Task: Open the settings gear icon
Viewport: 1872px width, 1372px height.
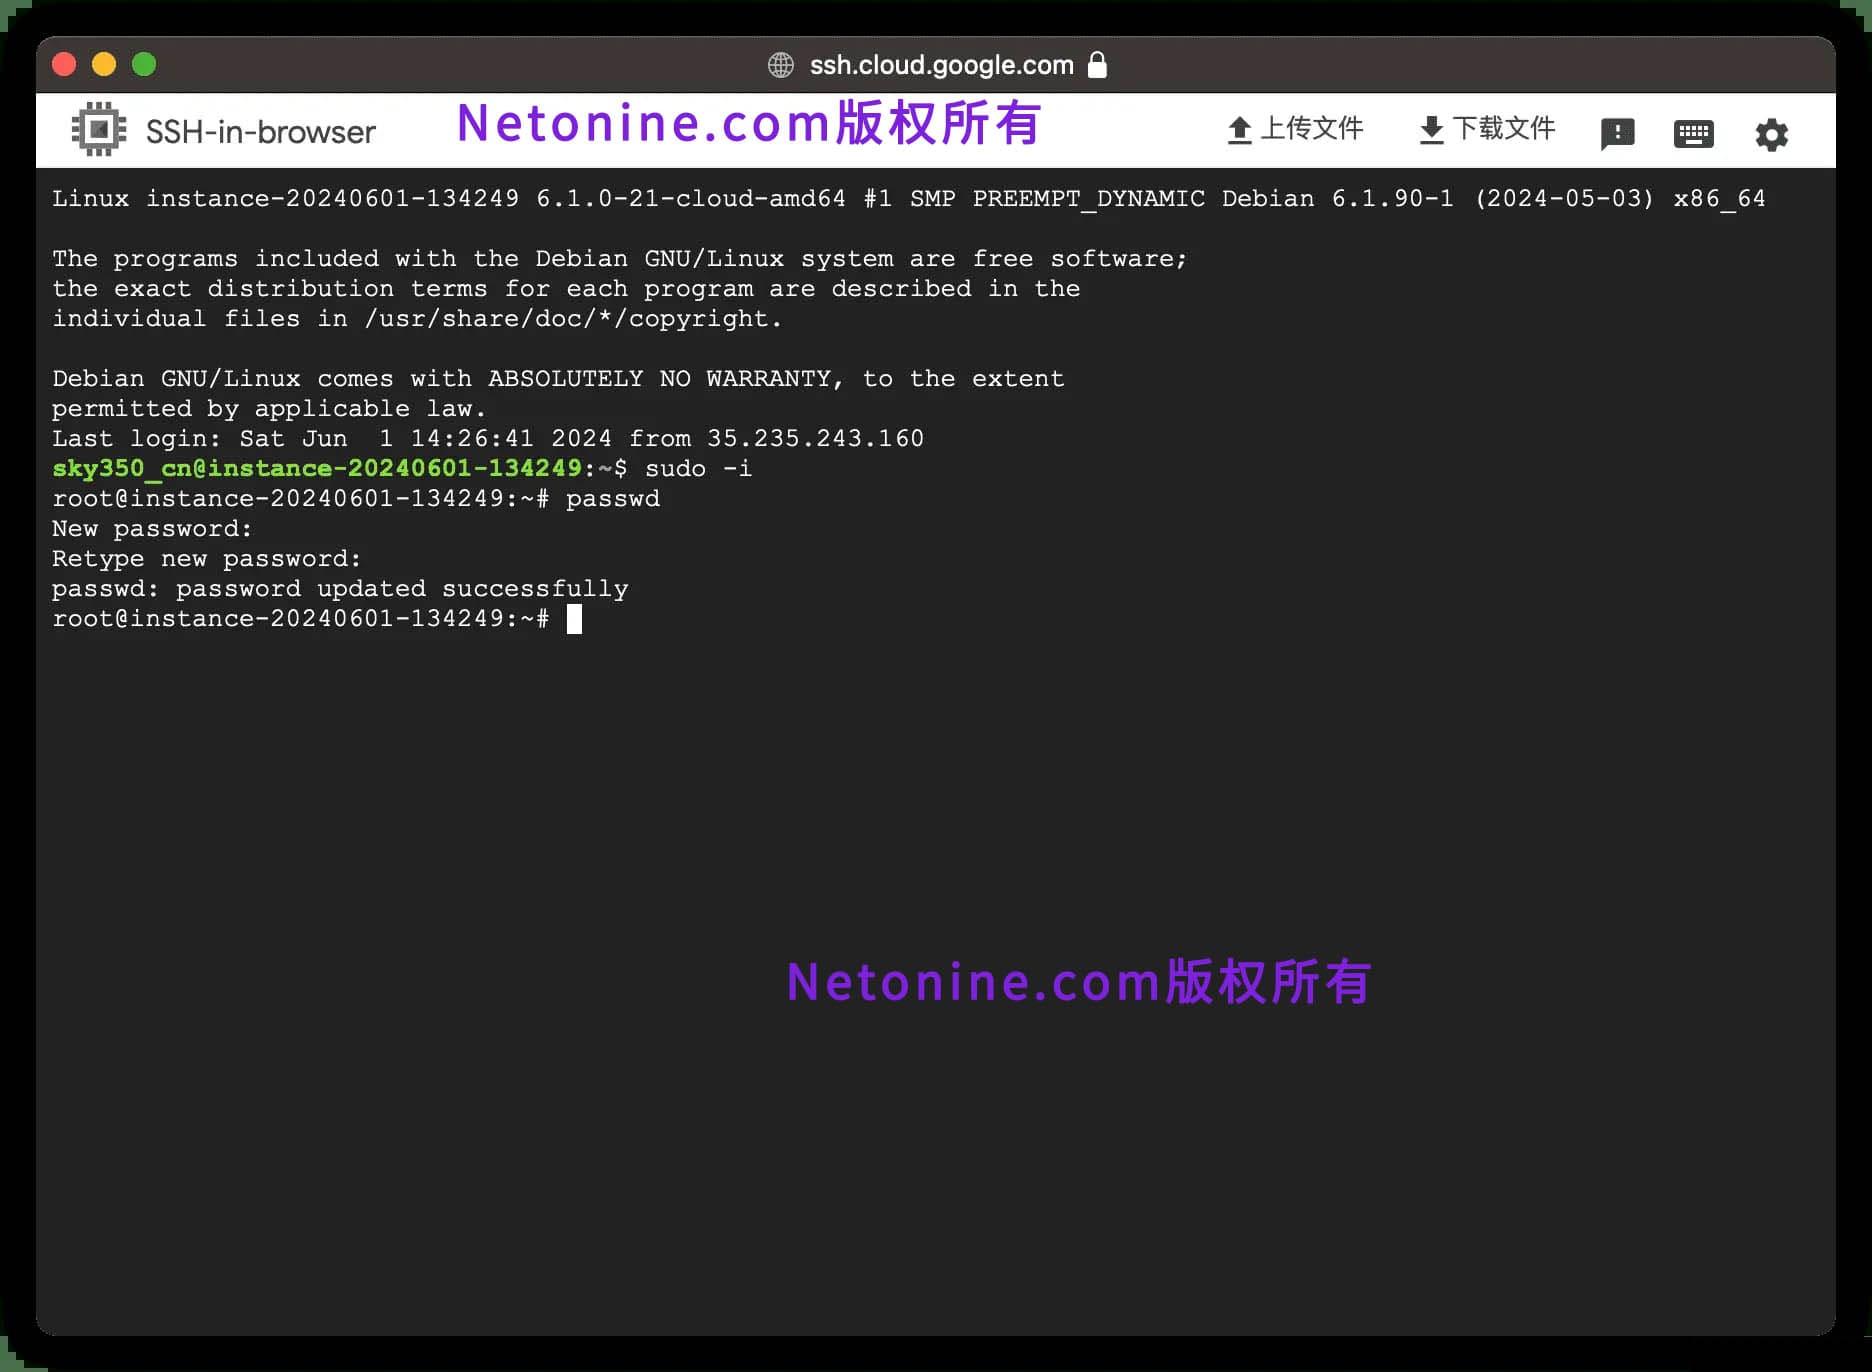Action: click(x=1771, y=134)
